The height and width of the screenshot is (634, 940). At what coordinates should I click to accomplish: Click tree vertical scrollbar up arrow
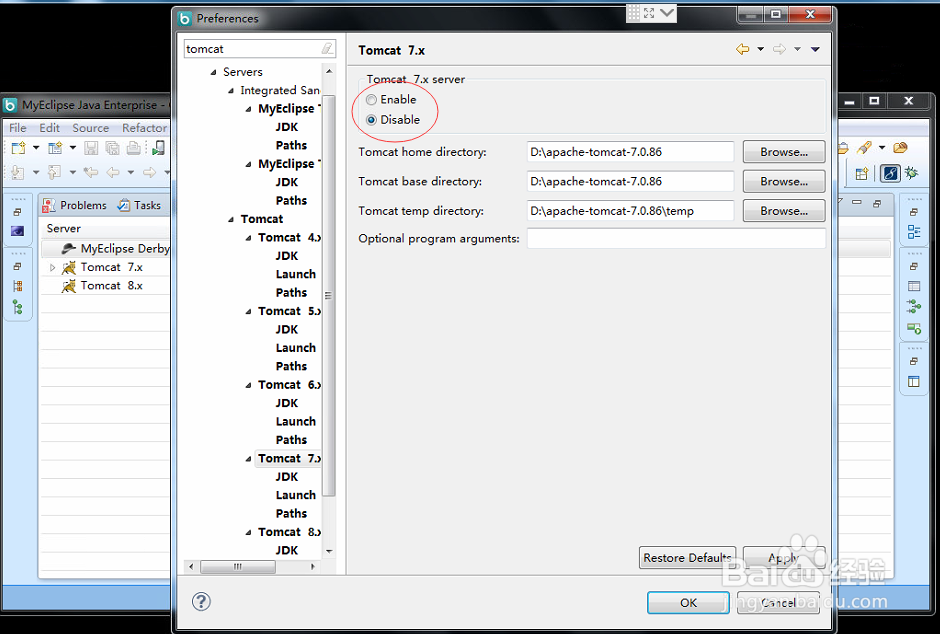(x=329, y=71)
